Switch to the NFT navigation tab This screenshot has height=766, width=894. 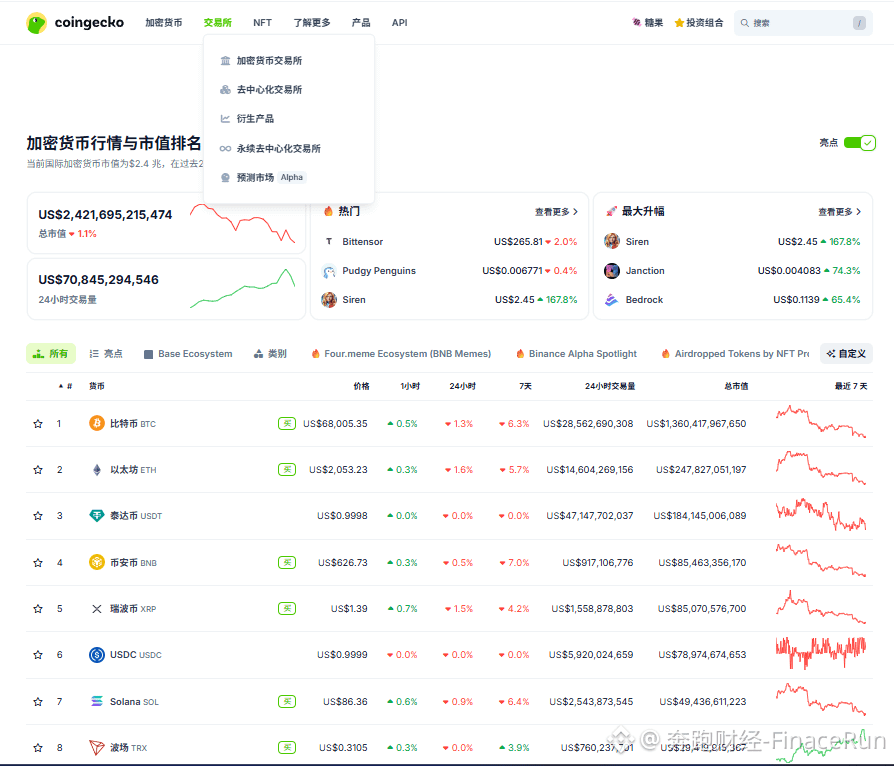pos(262,22)
